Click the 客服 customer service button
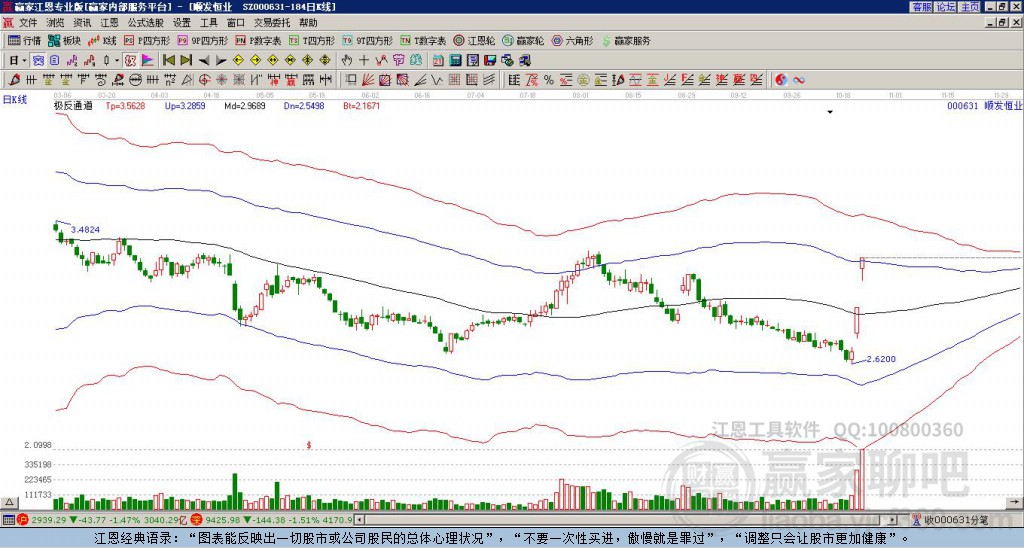The height and width of the screenshot is (548, 1024). 922,7
